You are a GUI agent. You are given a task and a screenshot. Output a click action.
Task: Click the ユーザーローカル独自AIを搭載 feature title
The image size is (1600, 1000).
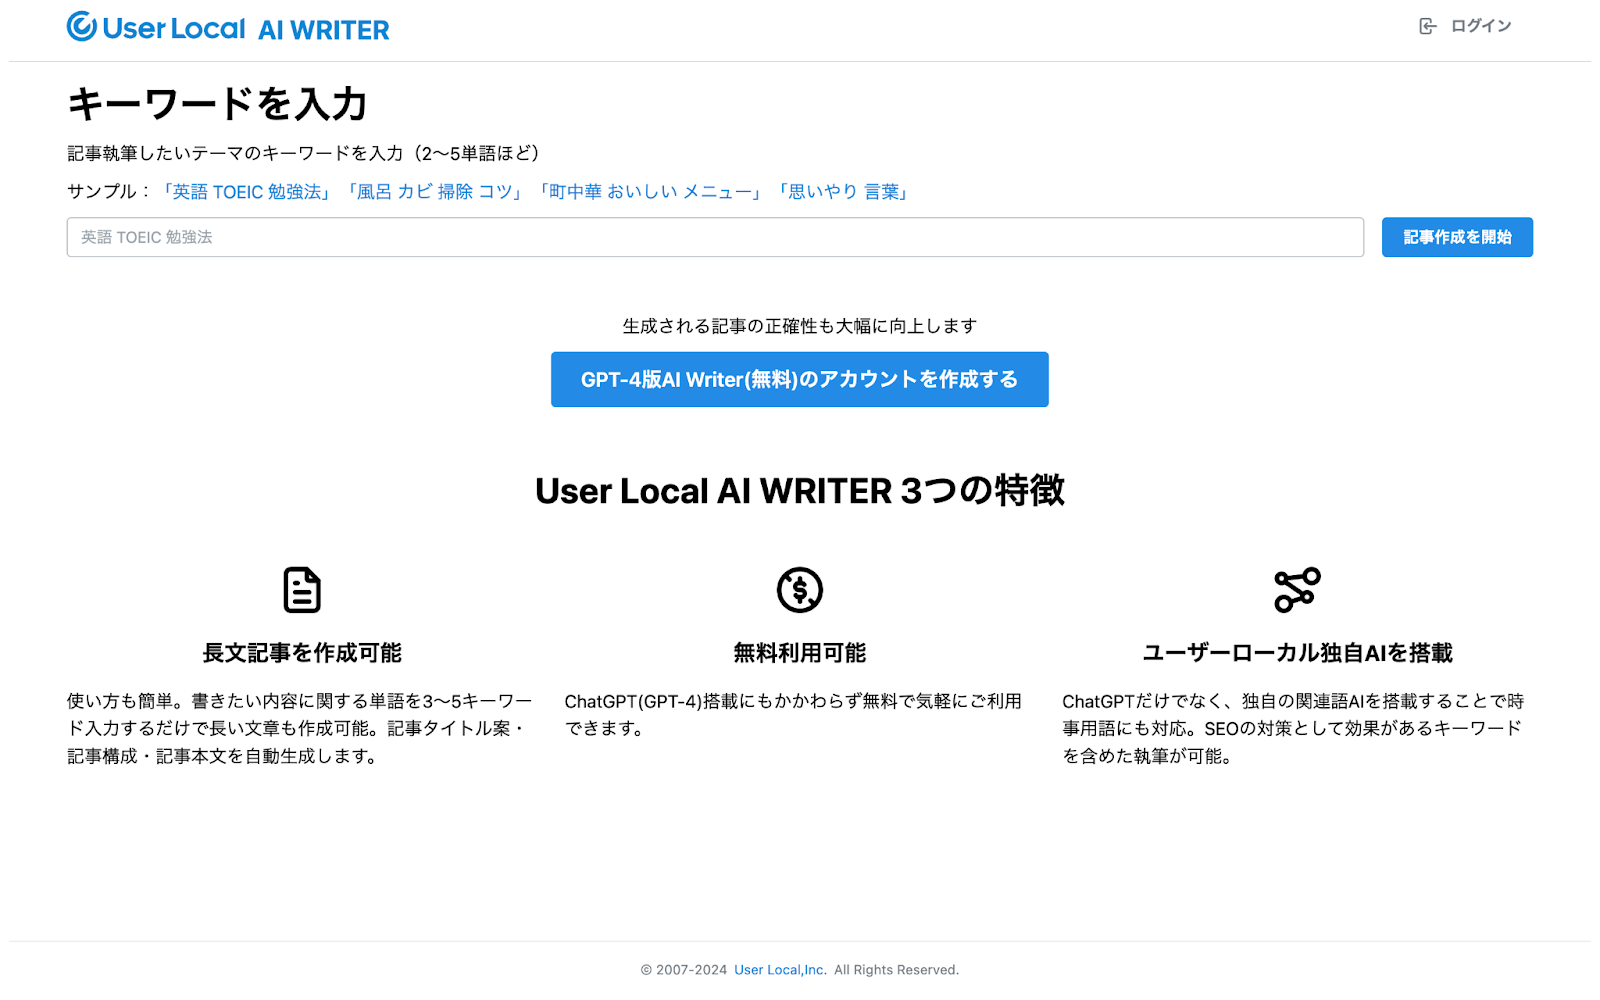point(1297,653)
